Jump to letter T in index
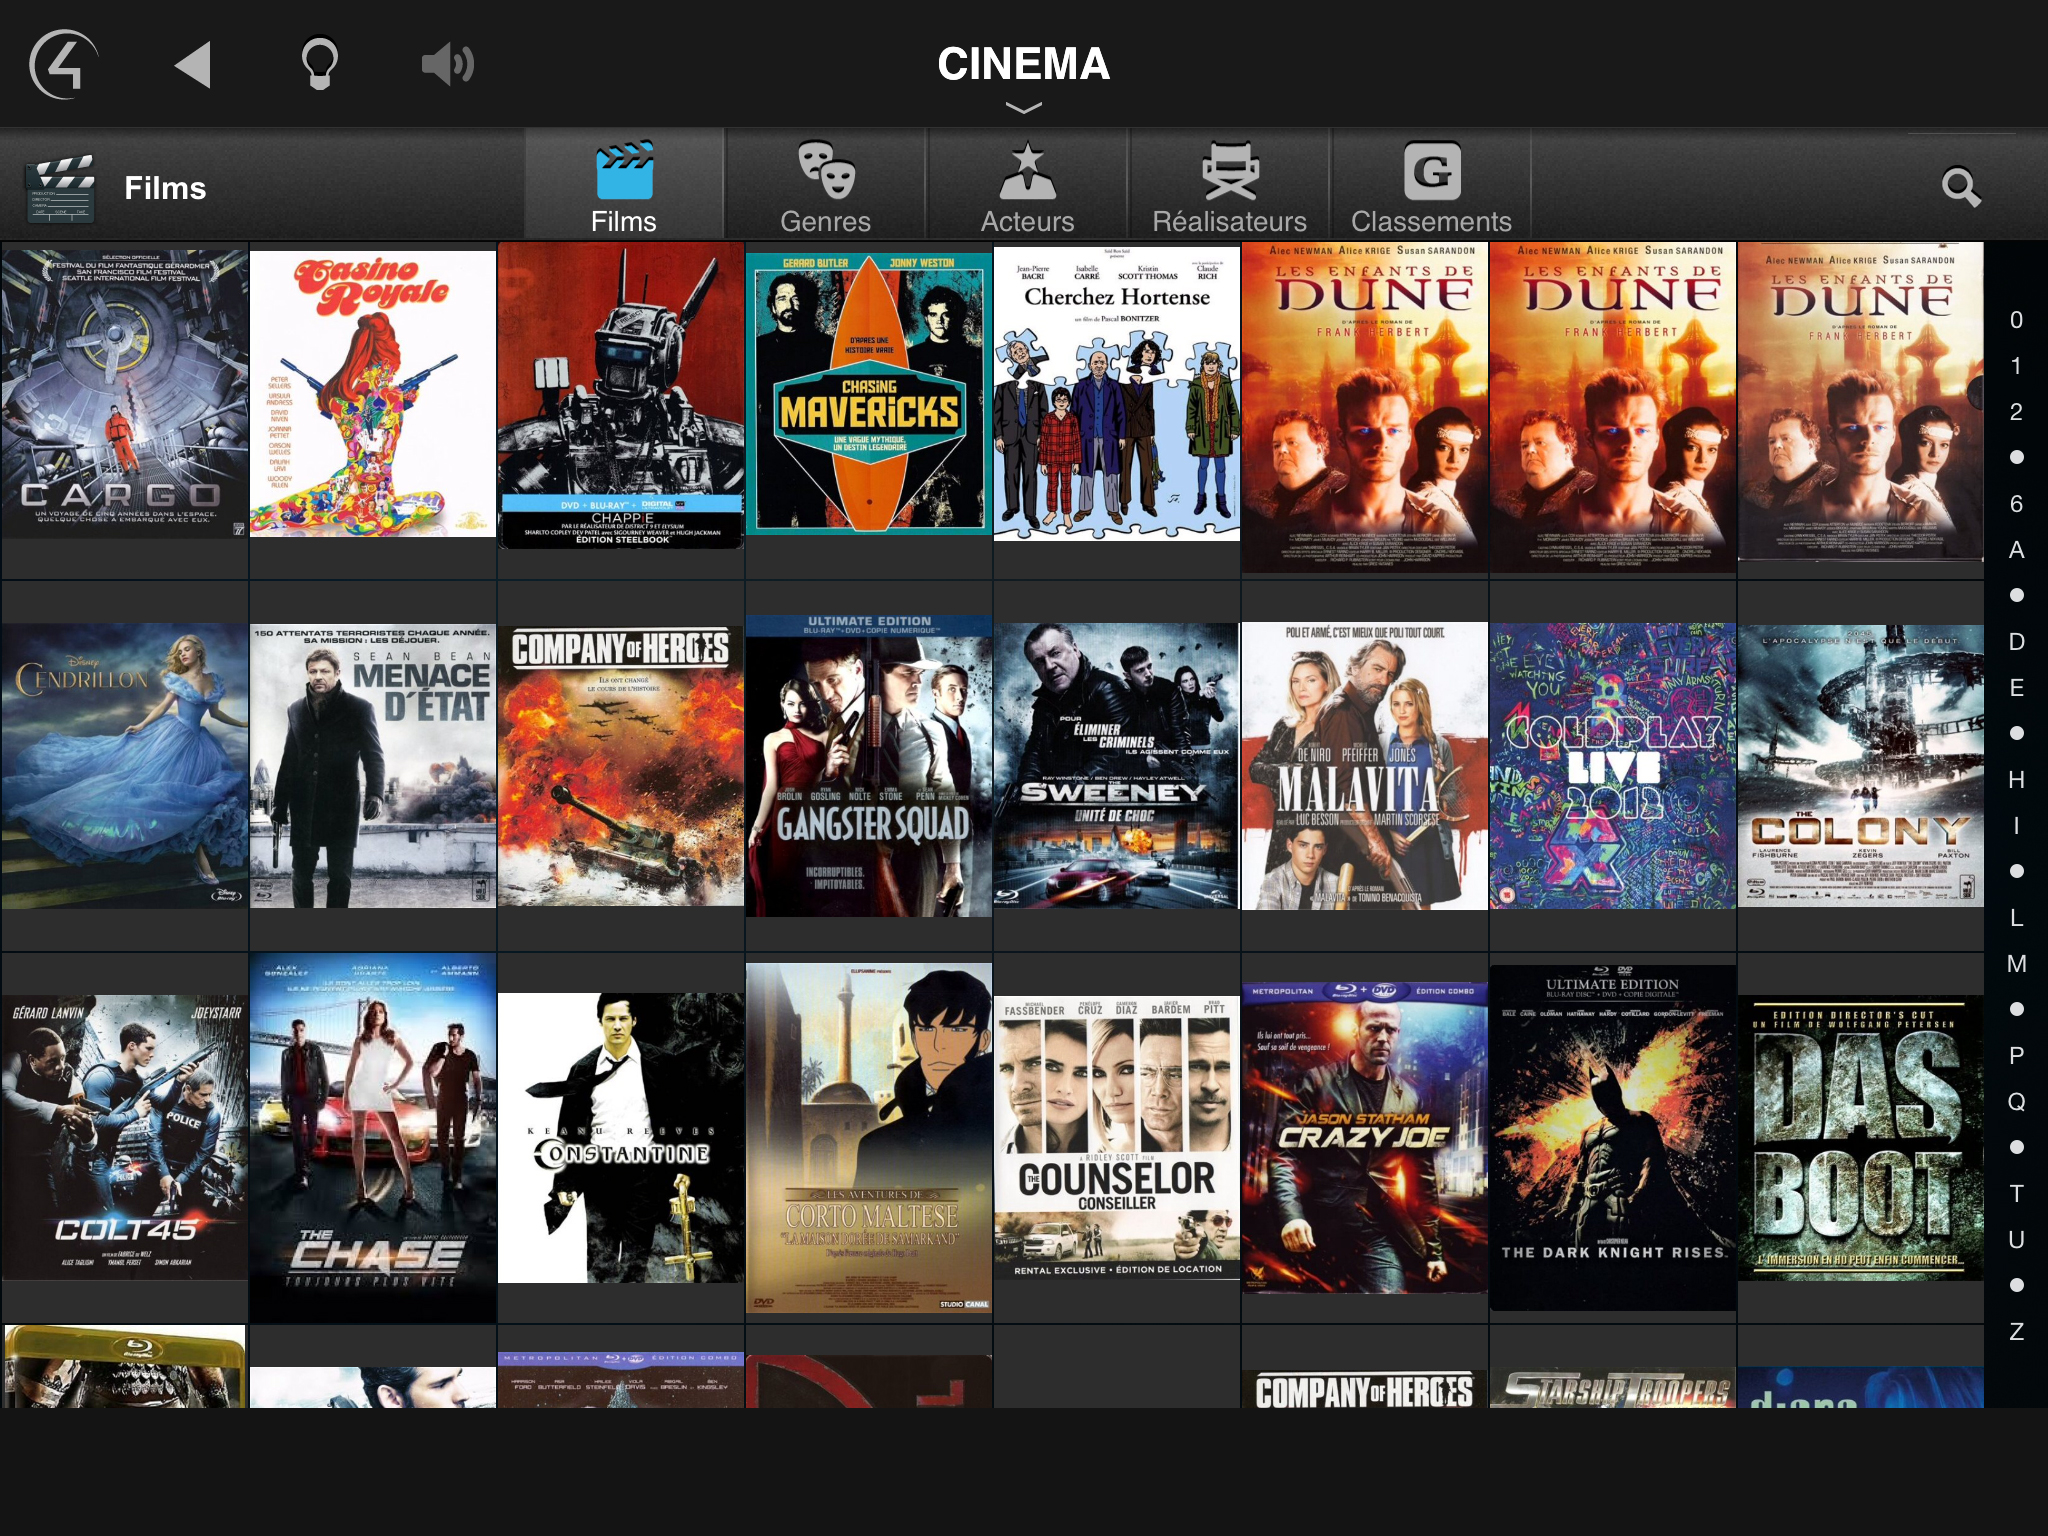This screenshot has height=1536, width=2048. click(x=2016, y=1194)
